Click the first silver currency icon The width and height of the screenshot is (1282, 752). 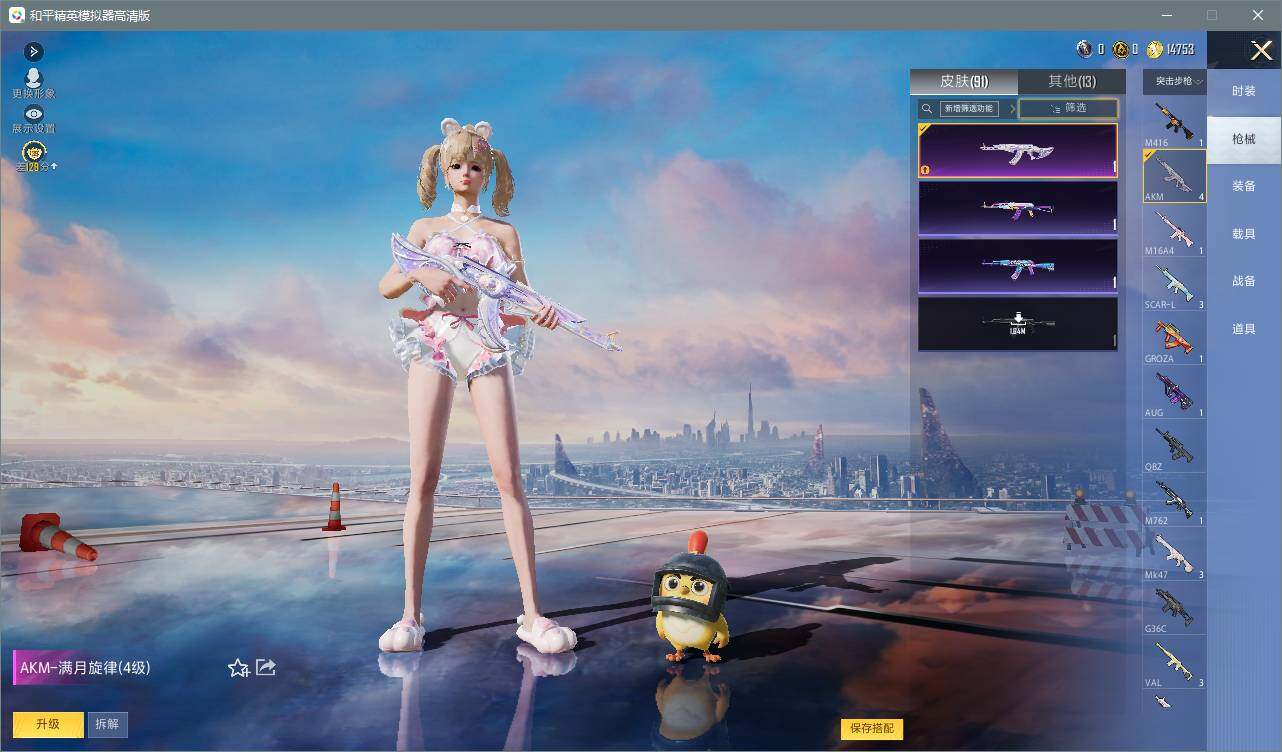pyautogui.click(x=1085, y=49)
